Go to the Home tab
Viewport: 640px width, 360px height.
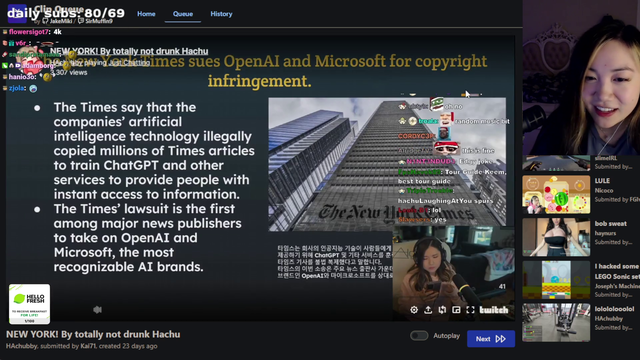(x=146, y=14)
